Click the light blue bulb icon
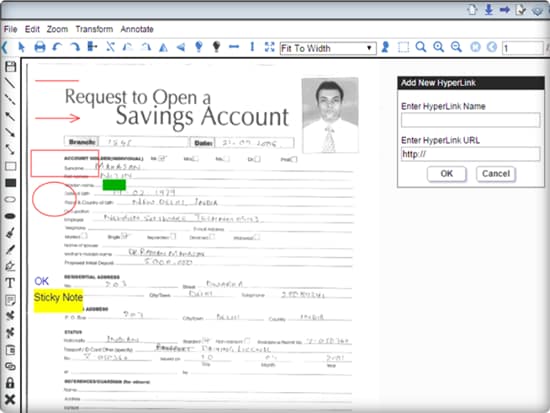This screenshot has width=550, height=413. point(199,47)
